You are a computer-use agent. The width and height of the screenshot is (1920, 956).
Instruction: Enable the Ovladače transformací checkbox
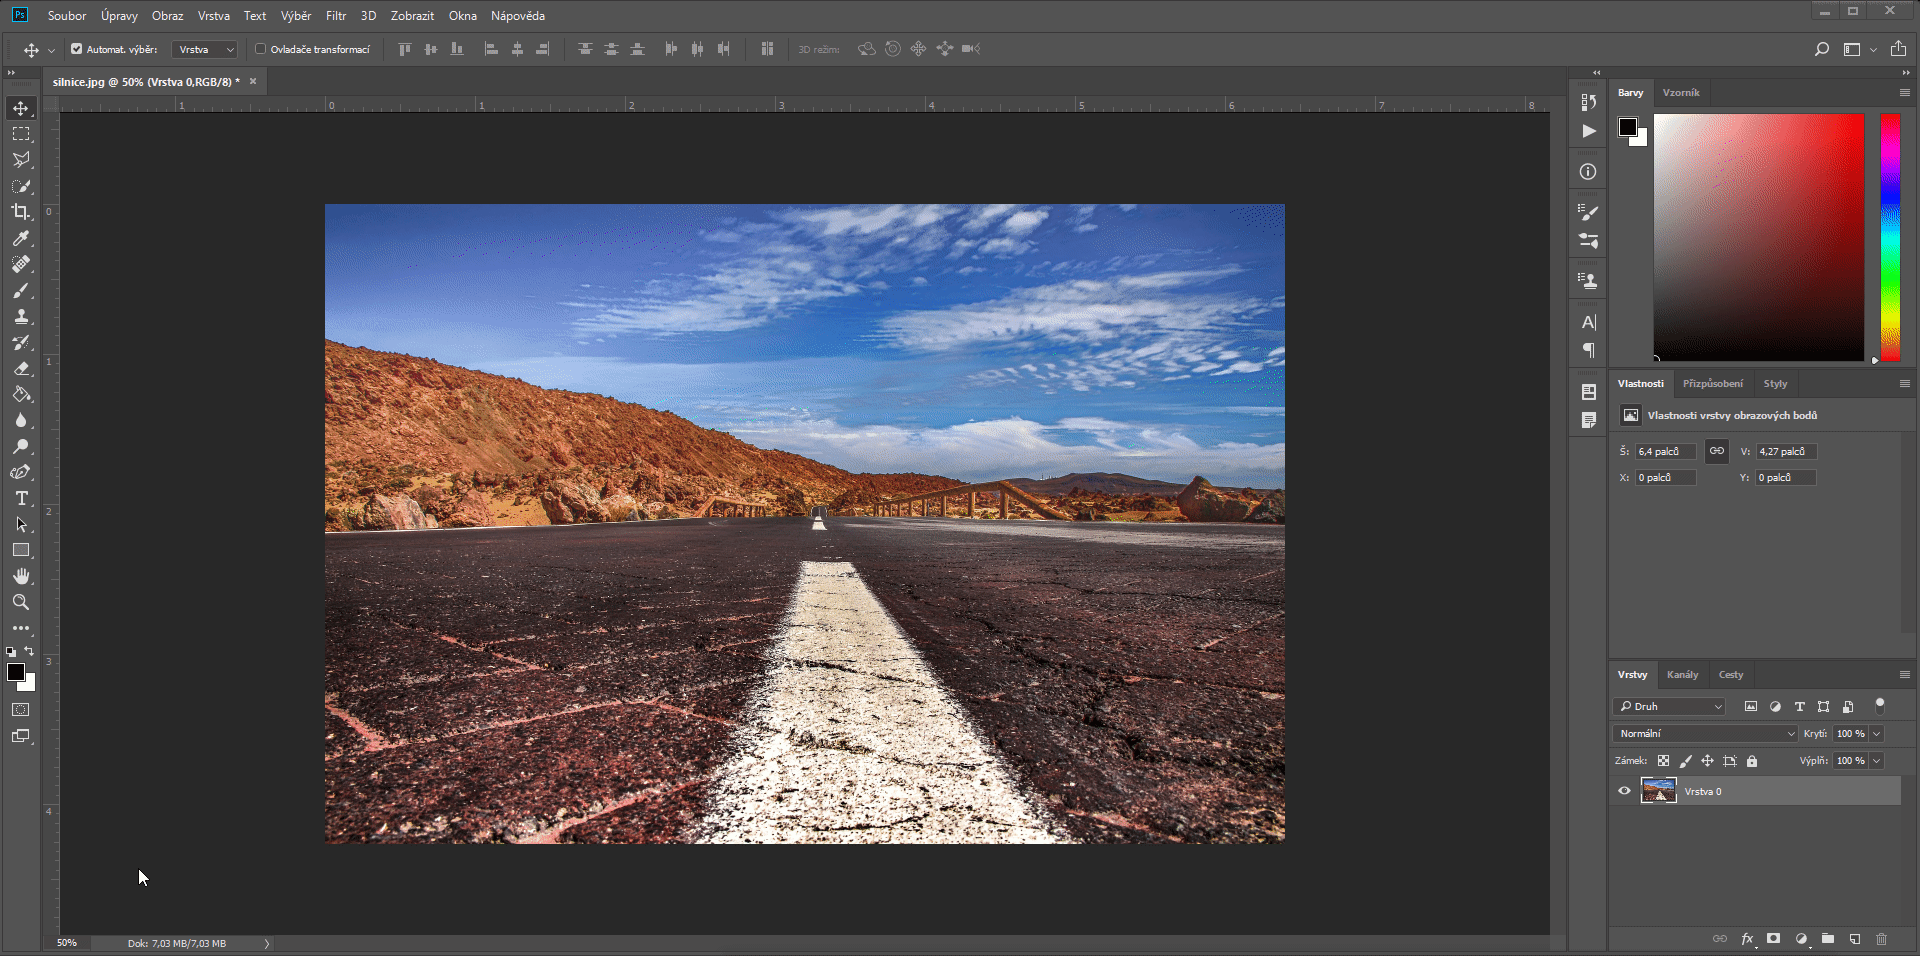[x=261, y=48]
